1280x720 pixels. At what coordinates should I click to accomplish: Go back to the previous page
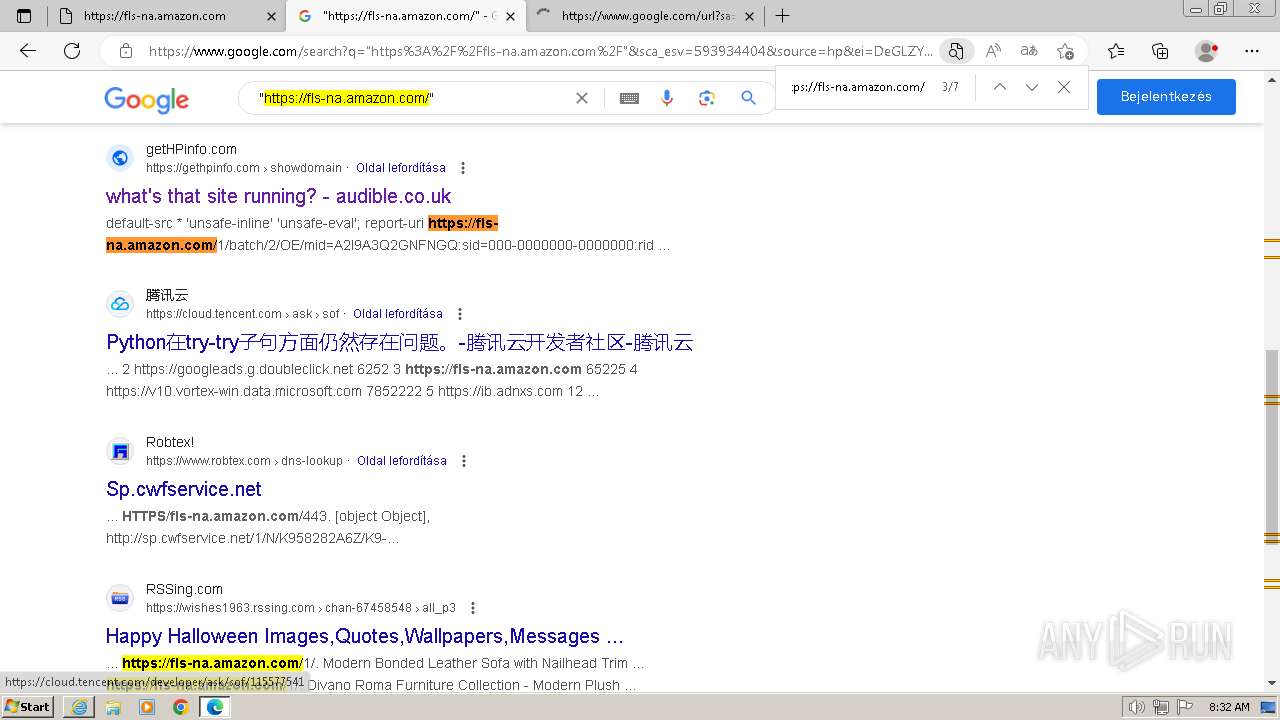pos(28,51)
